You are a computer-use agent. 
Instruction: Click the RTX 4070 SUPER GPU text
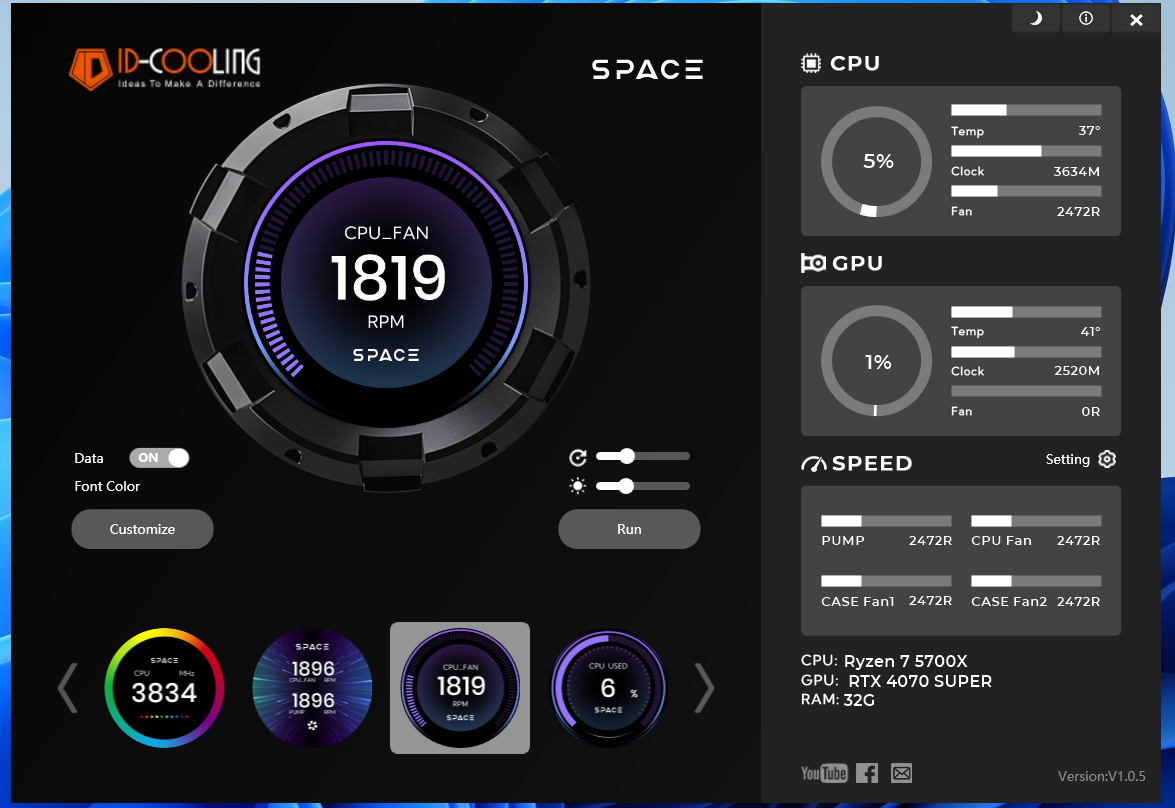(x=919, y=681)
